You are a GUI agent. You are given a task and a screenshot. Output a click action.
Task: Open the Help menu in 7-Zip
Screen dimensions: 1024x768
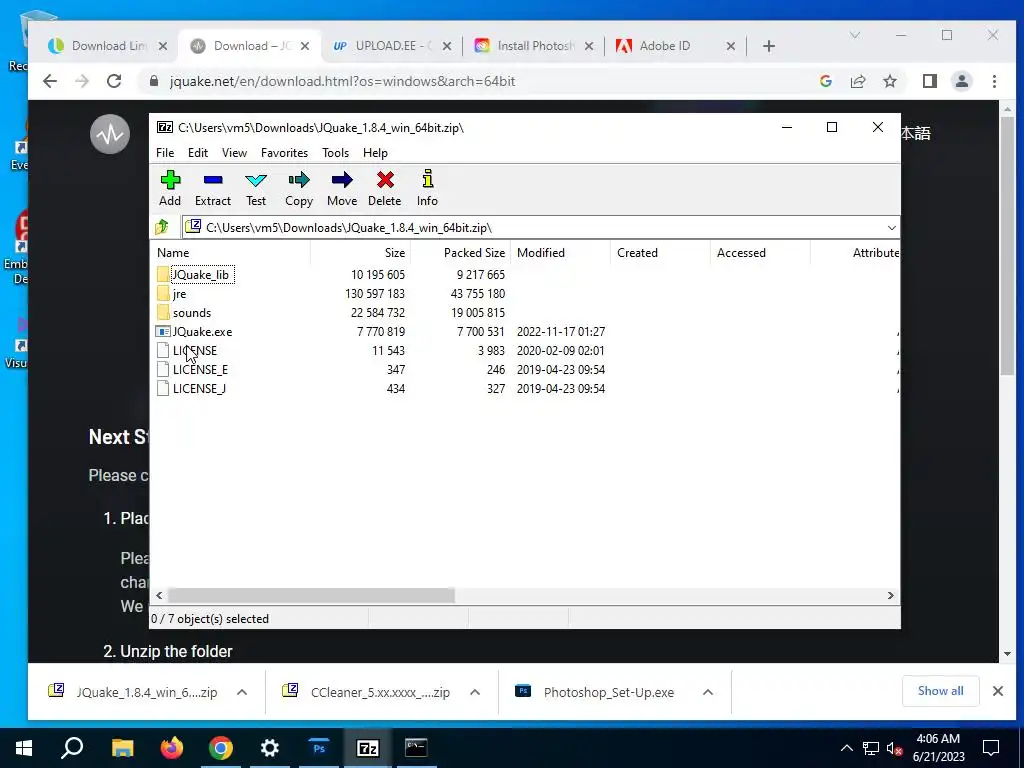pos(376,153)
